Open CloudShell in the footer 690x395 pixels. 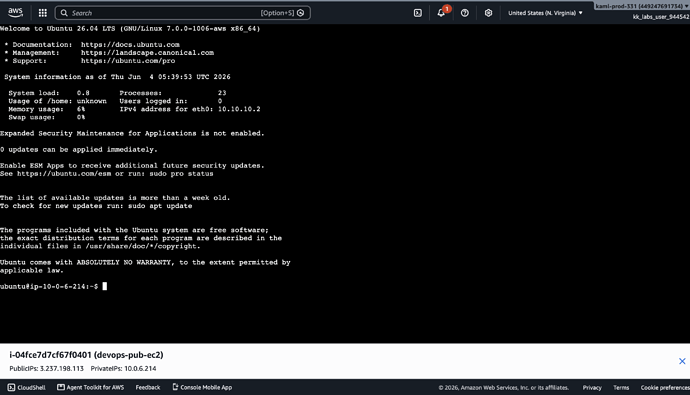(x=26, y=388)
